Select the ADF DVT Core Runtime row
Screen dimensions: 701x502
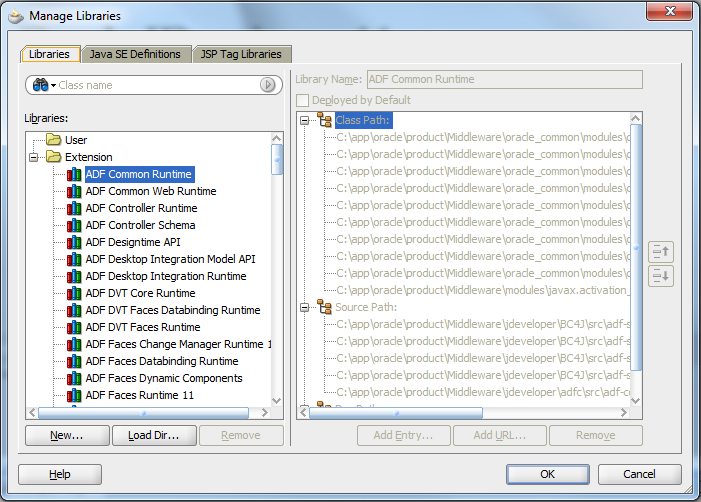[x=140, y=293]
